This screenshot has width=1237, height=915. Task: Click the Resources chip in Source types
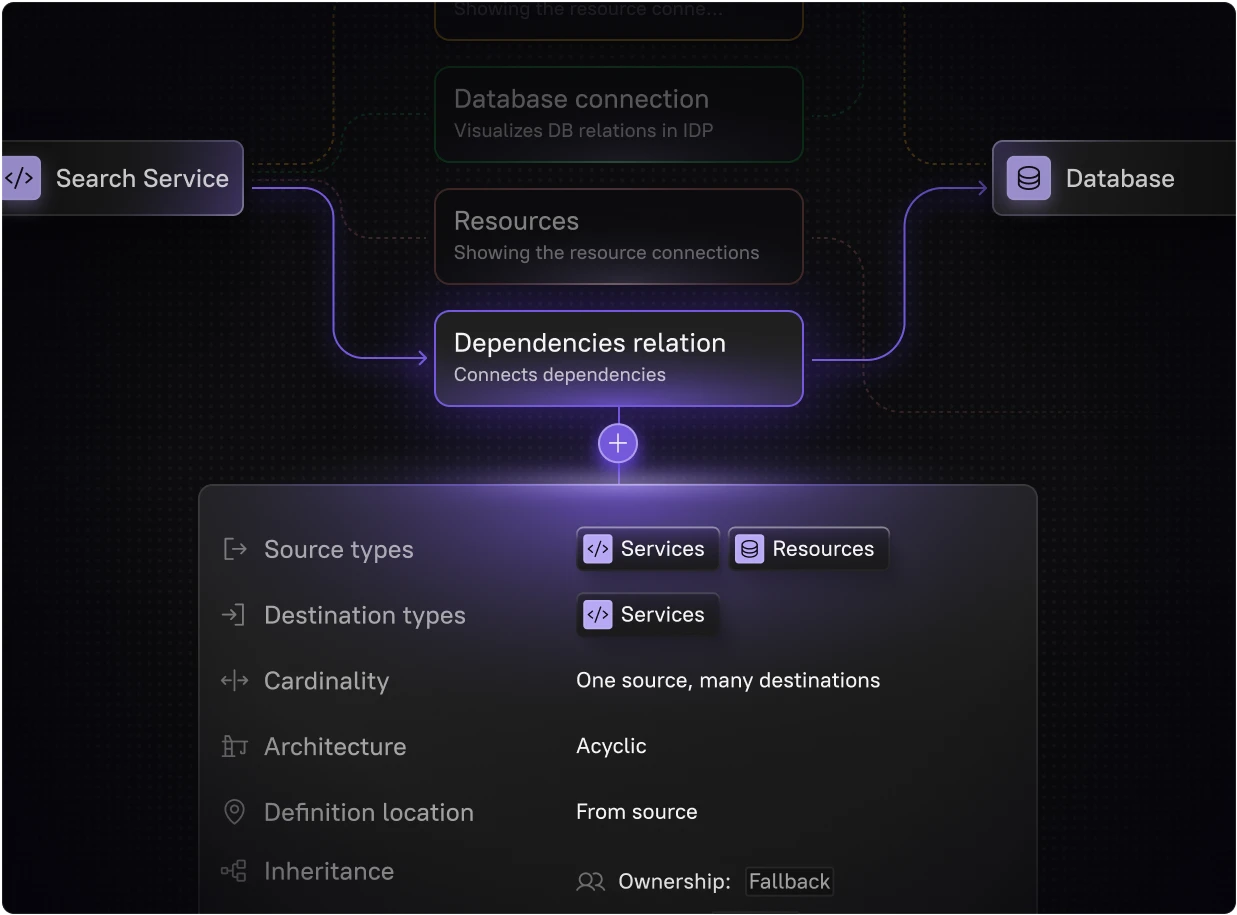808,549
